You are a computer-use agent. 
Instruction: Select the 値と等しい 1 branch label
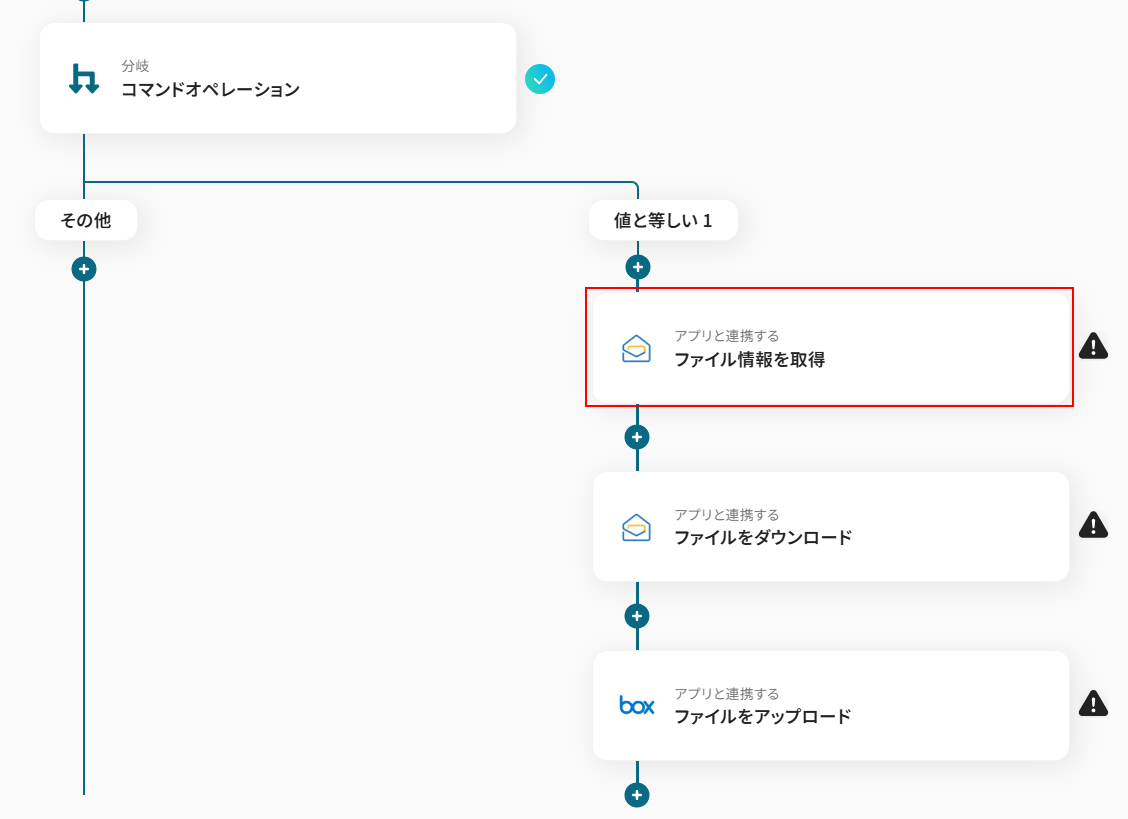coord(663,220)
